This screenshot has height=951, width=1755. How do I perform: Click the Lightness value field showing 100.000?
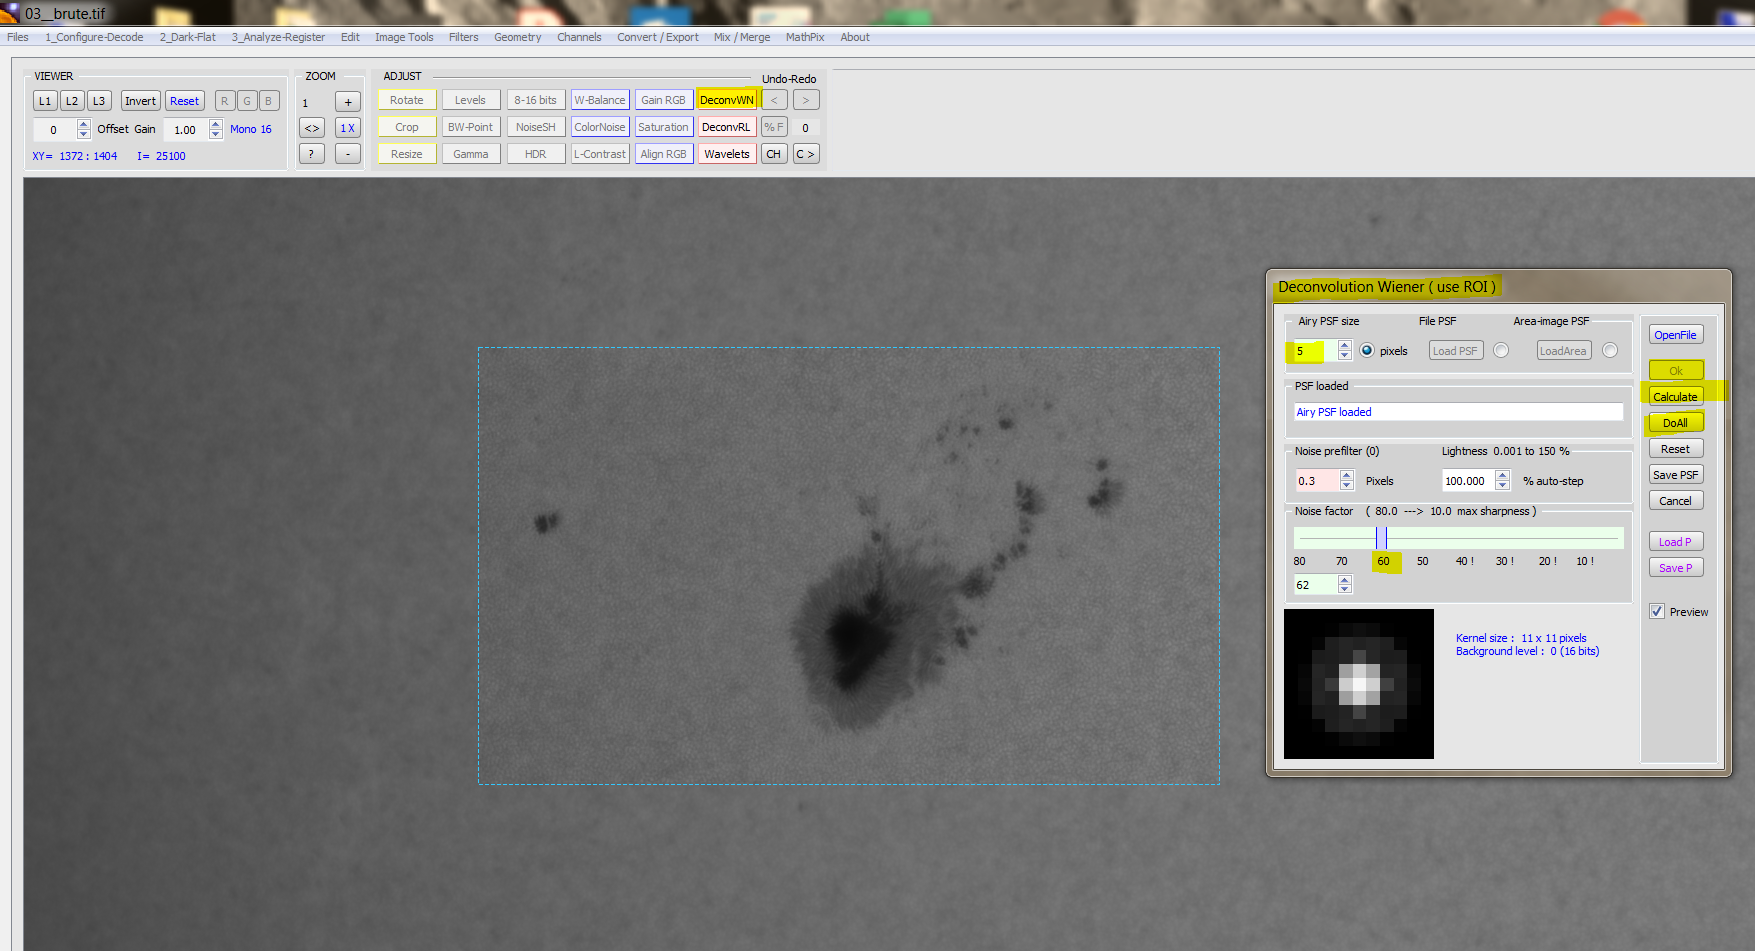click(x=1468, y=481)
